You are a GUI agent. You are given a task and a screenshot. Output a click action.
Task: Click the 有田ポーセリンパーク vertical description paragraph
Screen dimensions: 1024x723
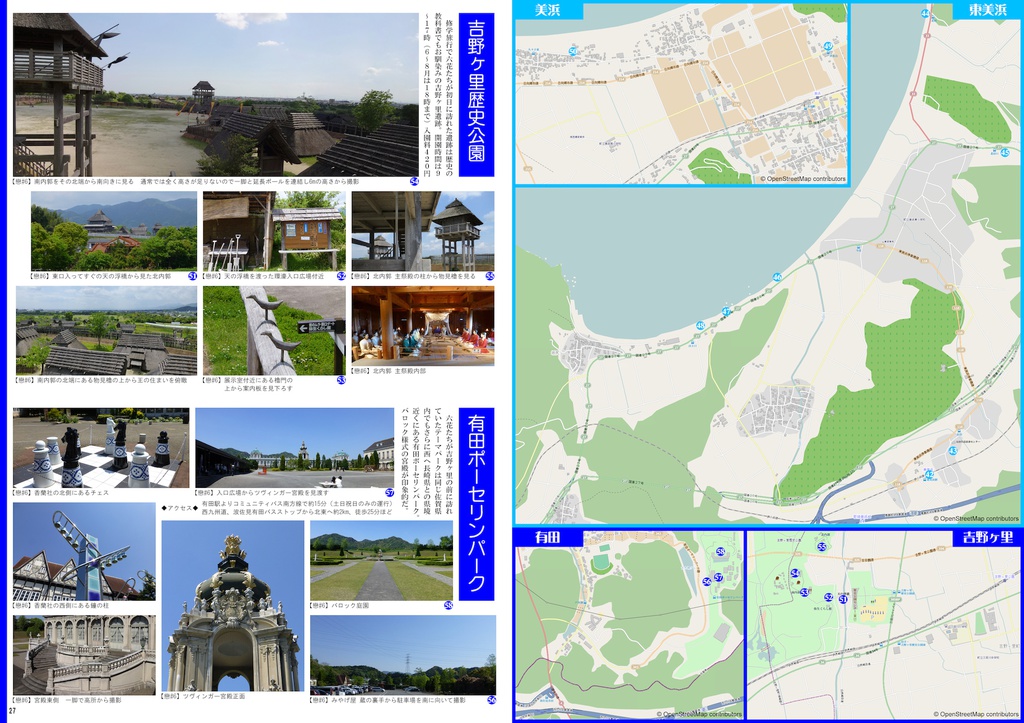click(425, 460)
